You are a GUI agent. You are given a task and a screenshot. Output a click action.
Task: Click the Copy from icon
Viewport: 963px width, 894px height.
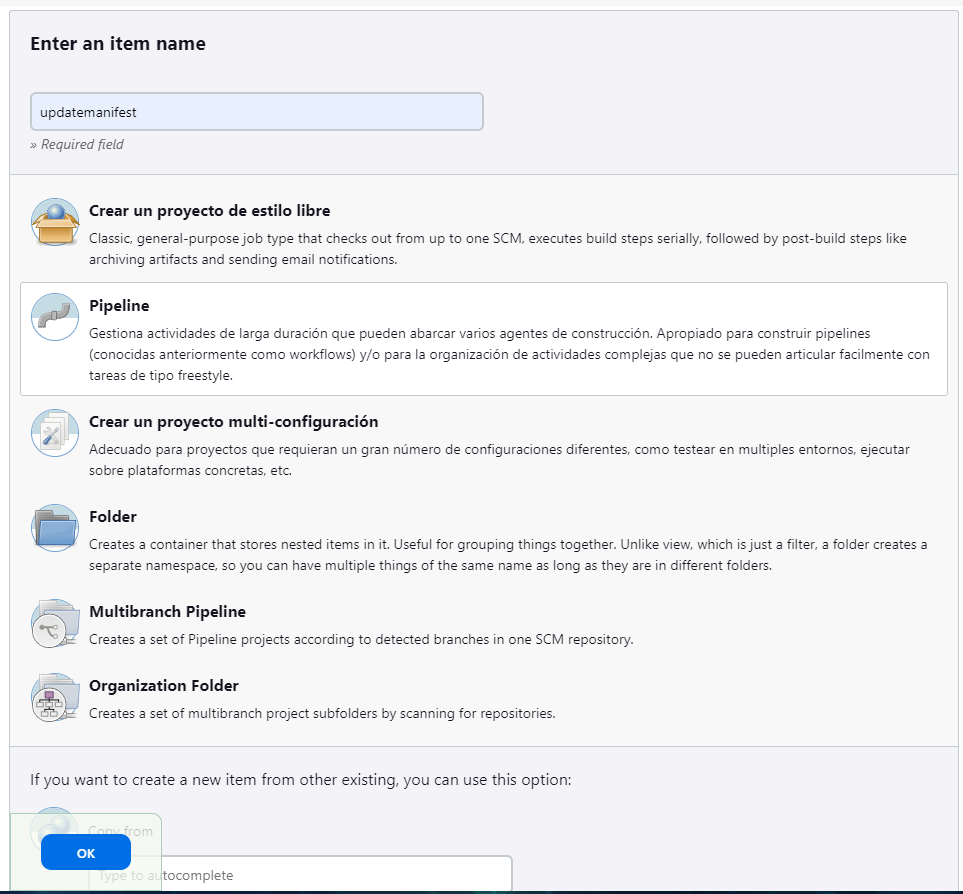tap(55, 830)
